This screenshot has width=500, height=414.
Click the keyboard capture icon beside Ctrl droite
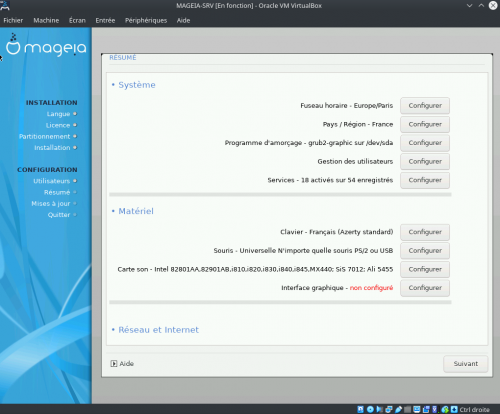pos(454,409)
